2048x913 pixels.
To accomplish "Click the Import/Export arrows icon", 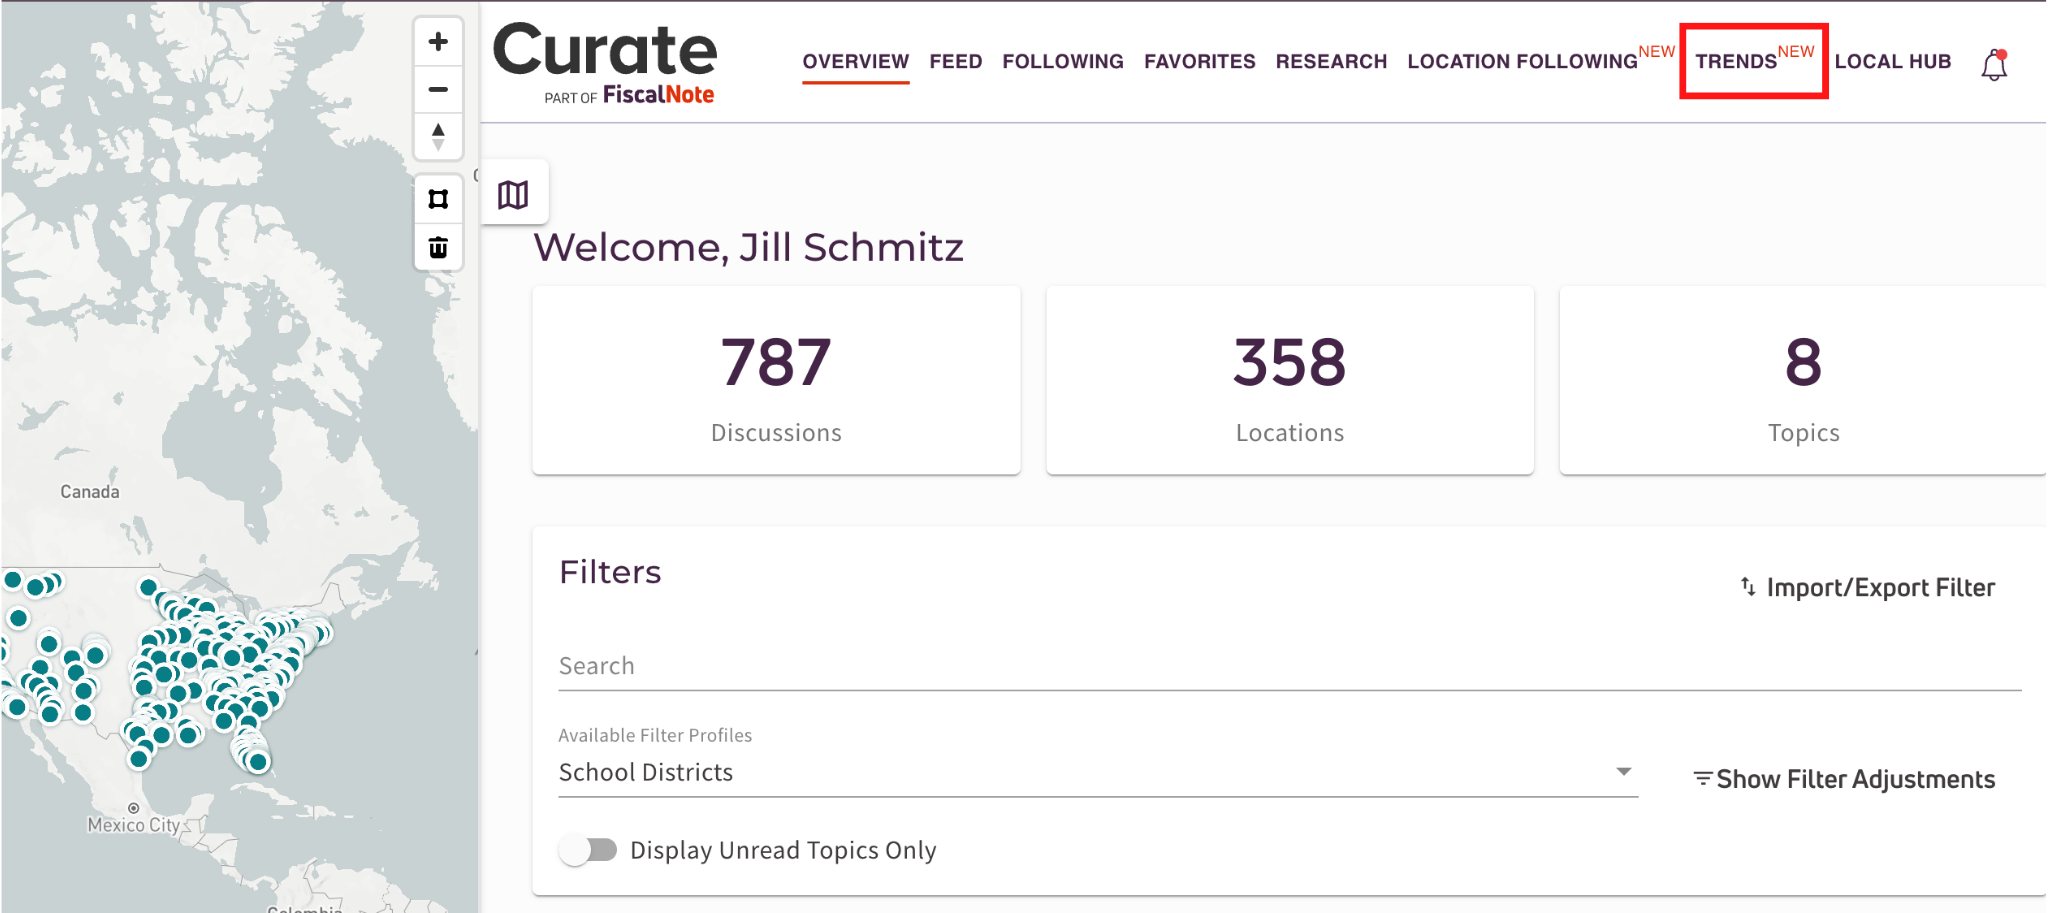I will [1748, 587].
